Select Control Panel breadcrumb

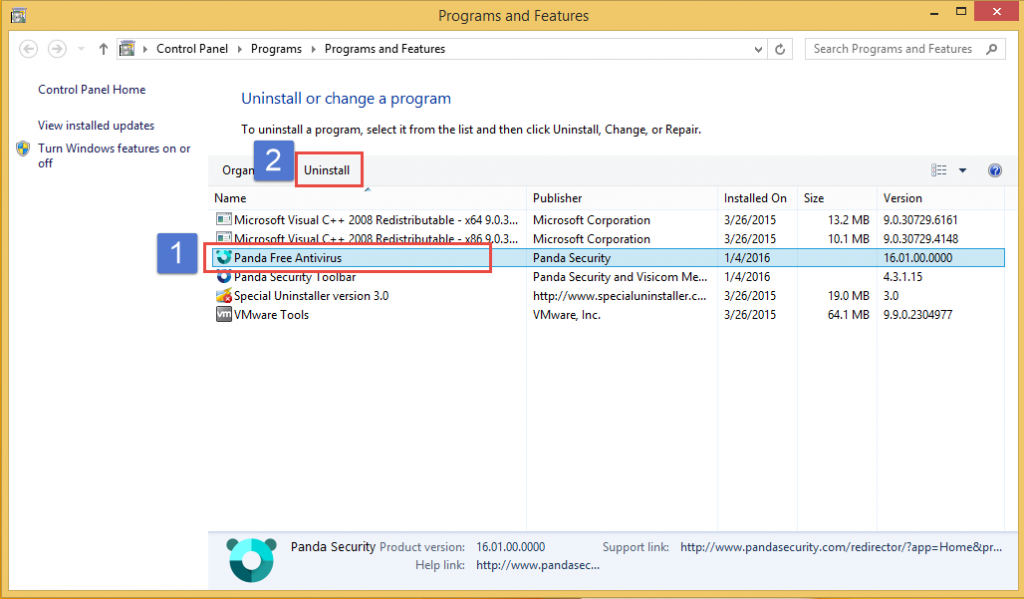[x=192, y=49]
